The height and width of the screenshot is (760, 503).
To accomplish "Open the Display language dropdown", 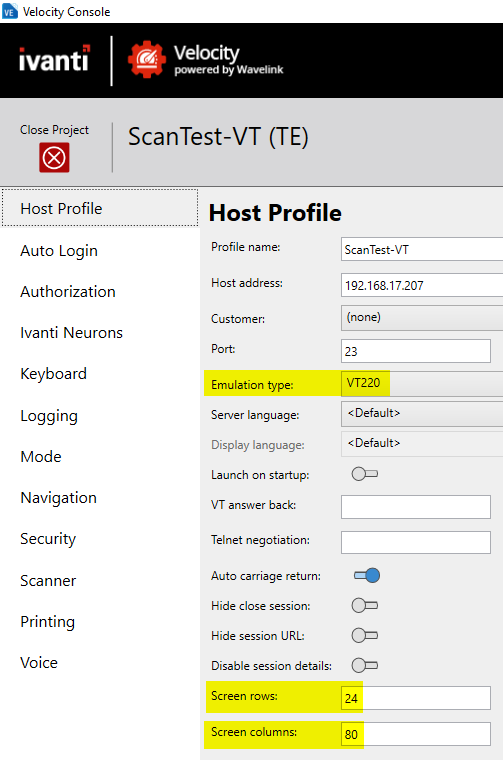I will [422, 444].
